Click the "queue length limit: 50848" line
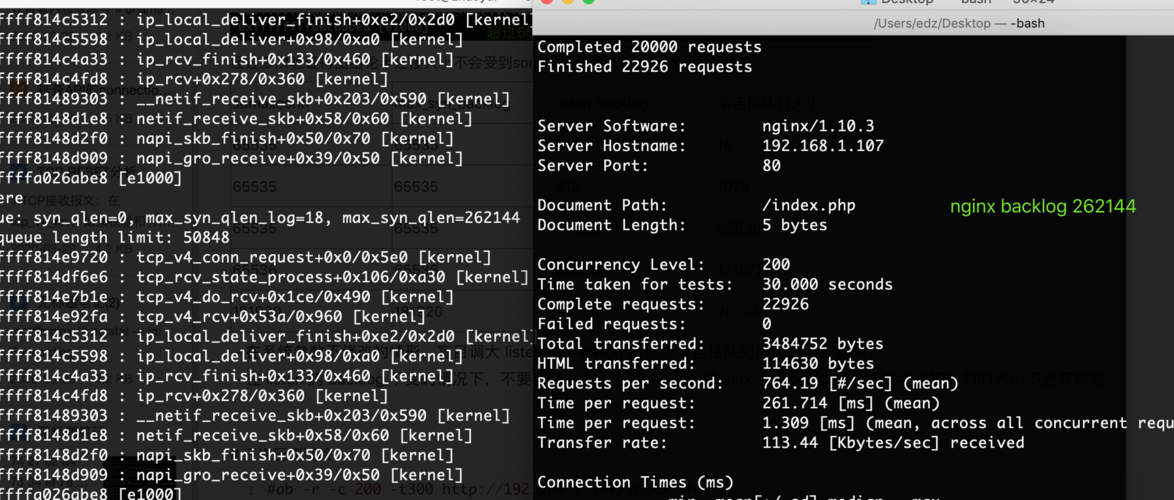Viewport: 1174px width, 500px height. click(x=115, y=238)
